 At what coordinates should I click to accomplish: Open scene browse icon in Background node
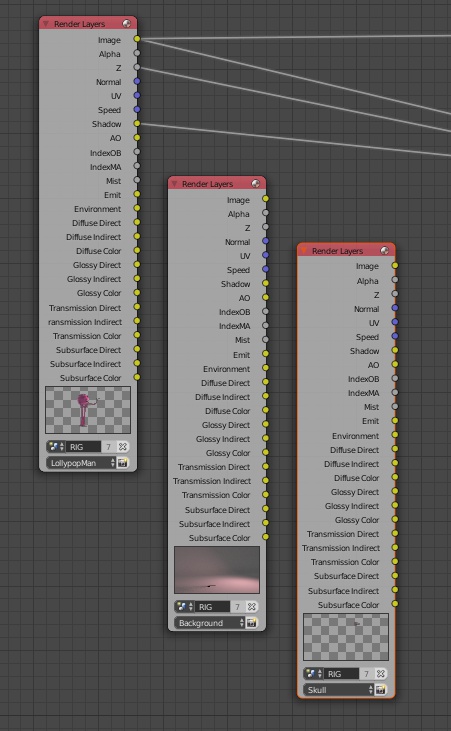185,607
